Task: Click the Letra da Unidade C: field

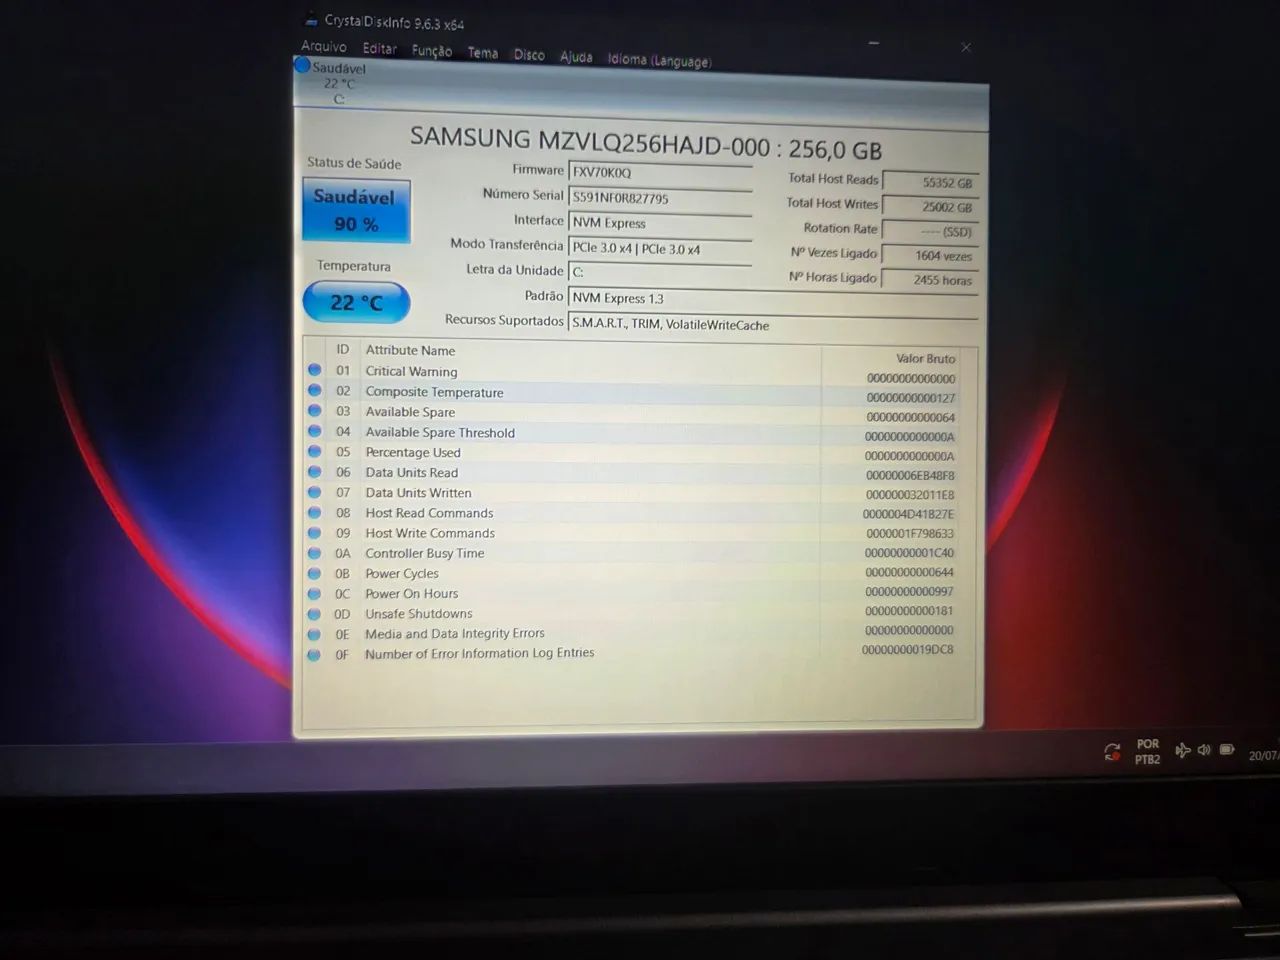Action: point(660,272)
